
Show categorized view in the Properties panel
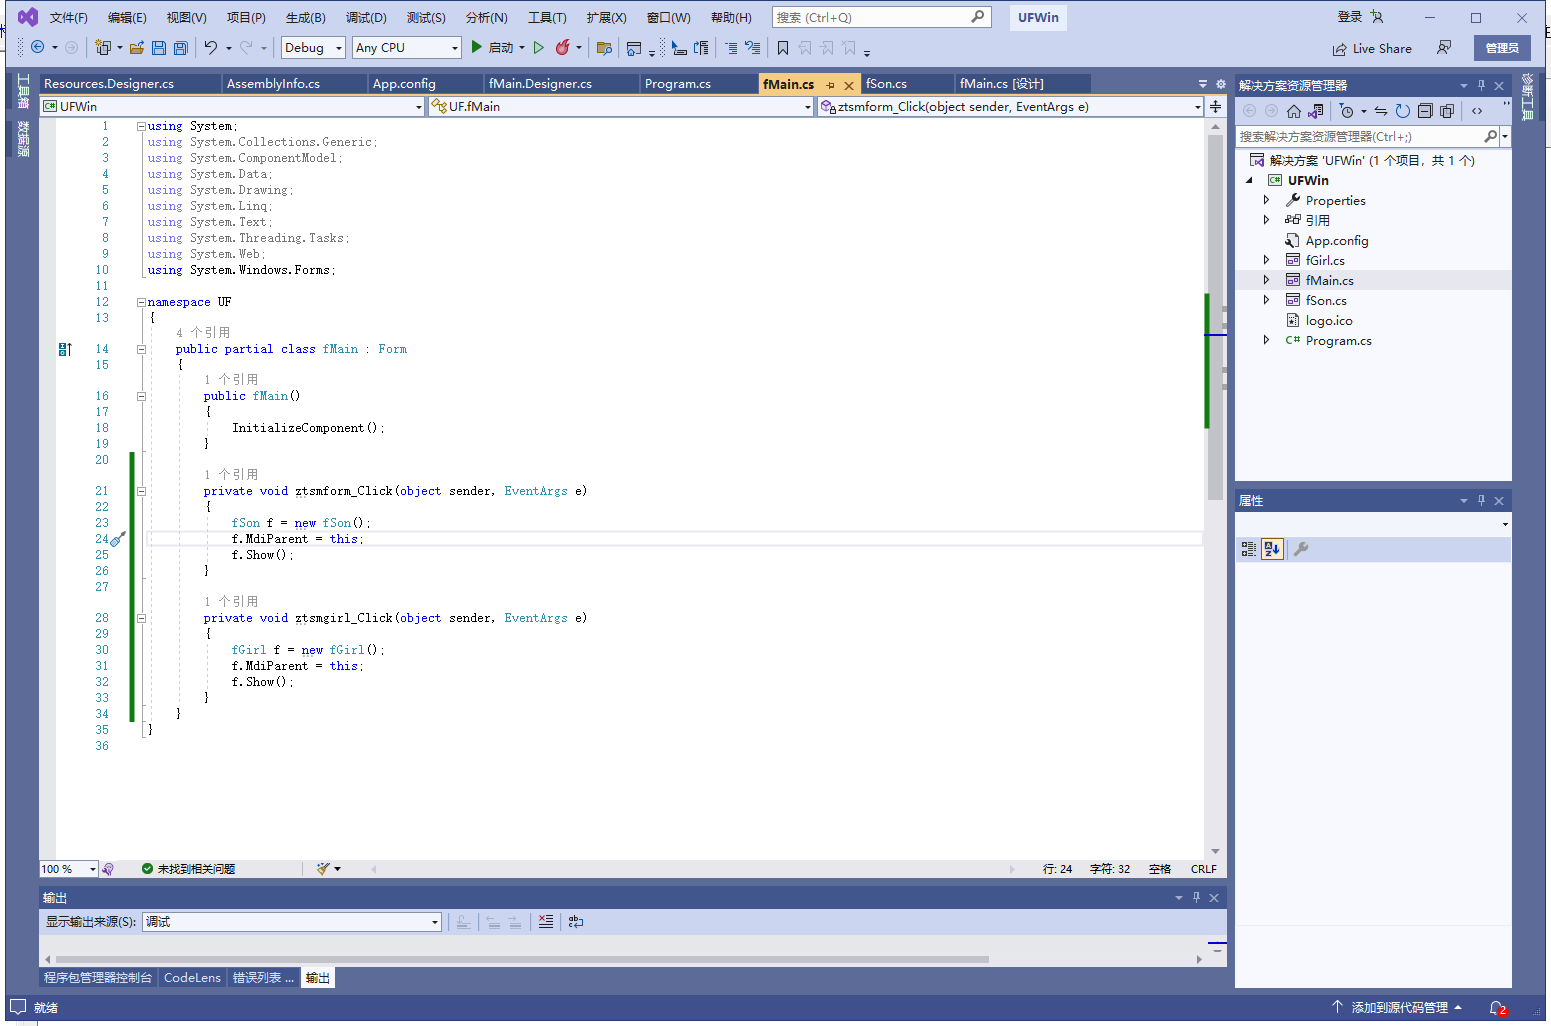tap(1249, 548)
